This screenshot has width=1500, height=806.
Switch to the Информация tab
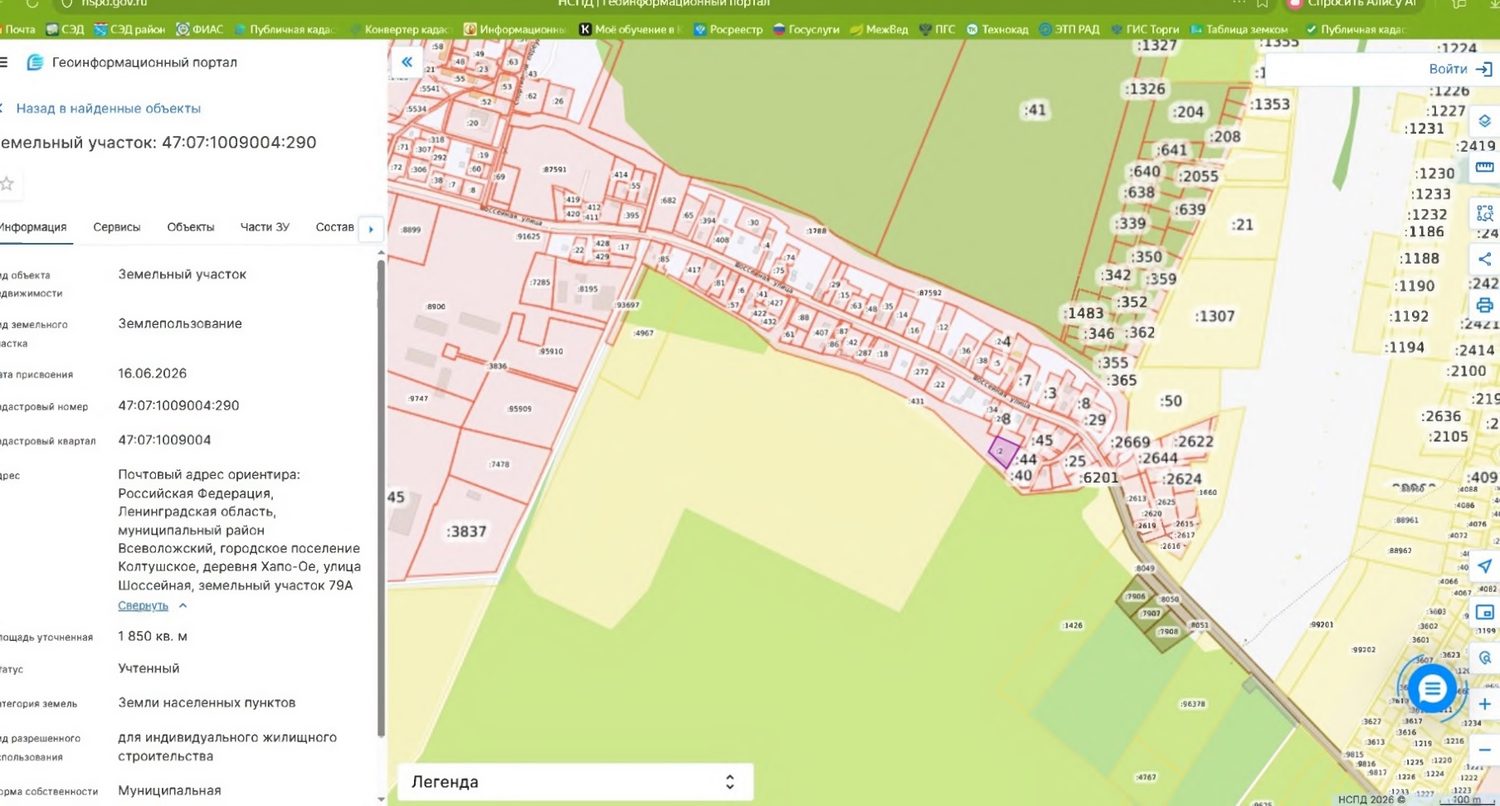(x=33, y=227)
